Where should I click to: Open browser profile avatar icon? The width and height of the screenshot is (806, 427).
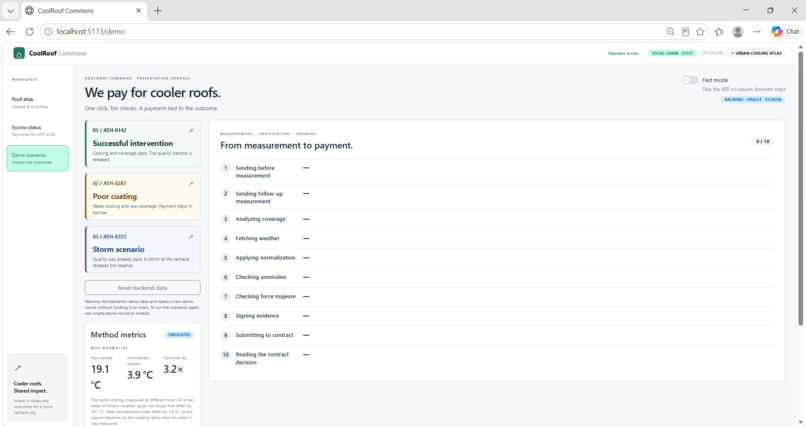pyautogui.click(x=738, y=31)
